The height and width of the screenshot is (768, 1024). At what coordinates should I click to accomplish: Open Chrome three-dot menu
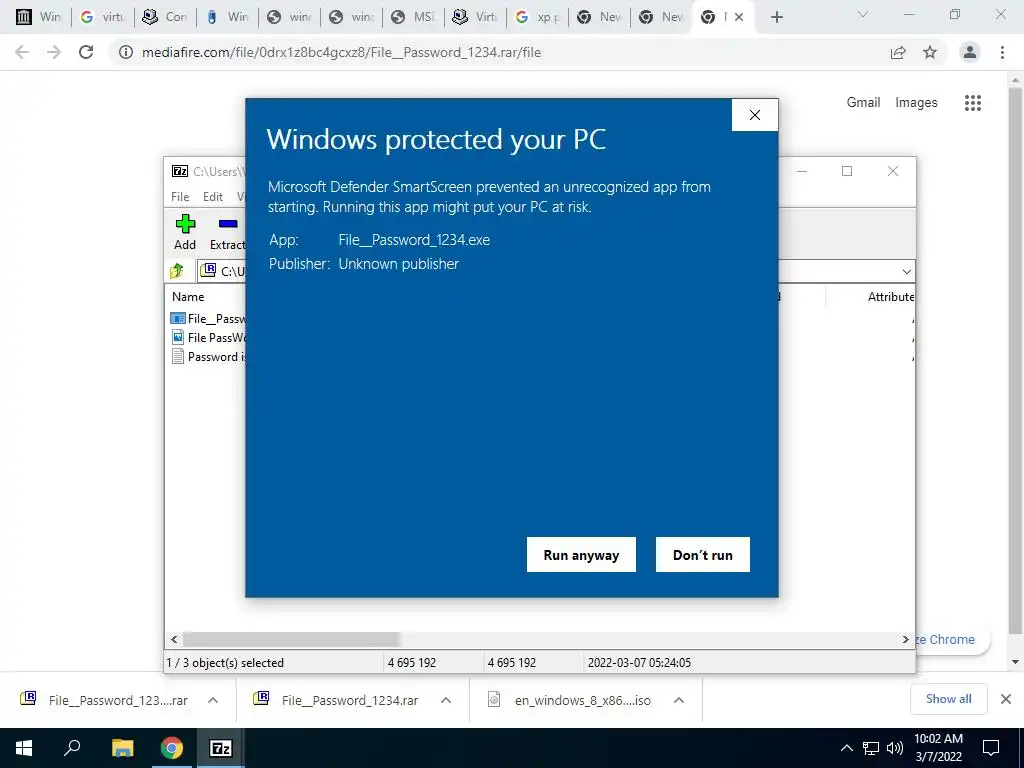coord(1002,52)
